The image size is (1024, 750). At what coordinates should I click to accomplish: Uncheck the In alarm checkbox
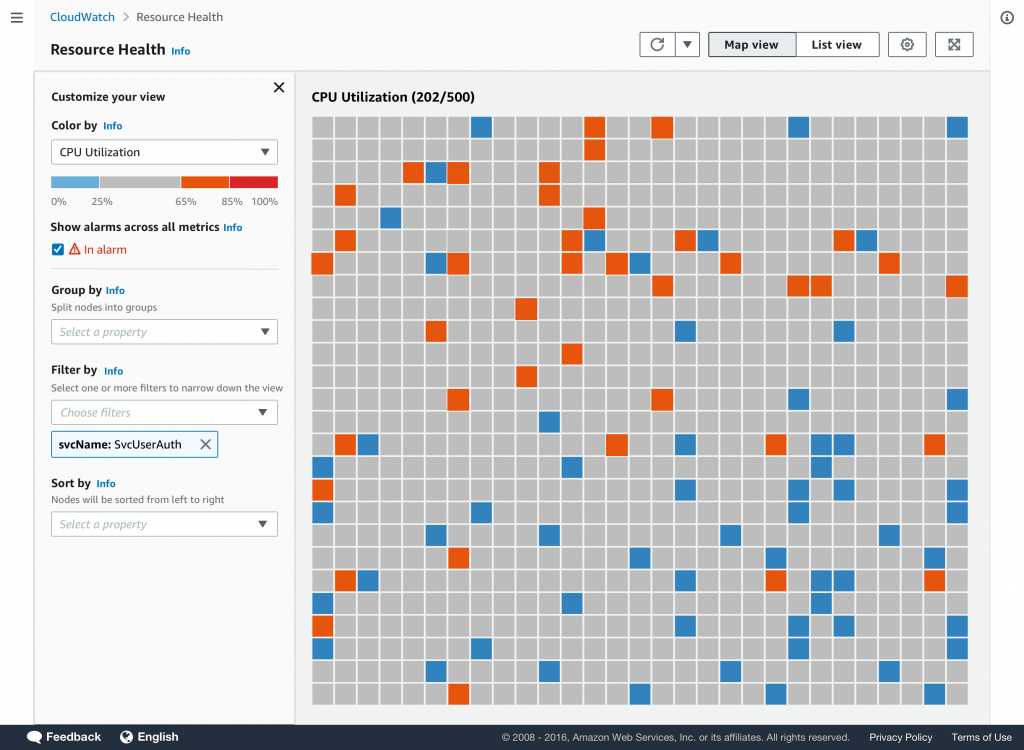coord(57,249)
